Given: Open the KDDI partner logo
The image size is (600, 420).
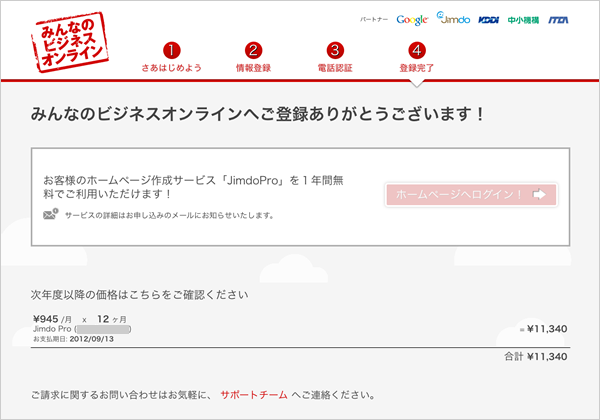Looking at the screenshot, I should coord(489,20).
